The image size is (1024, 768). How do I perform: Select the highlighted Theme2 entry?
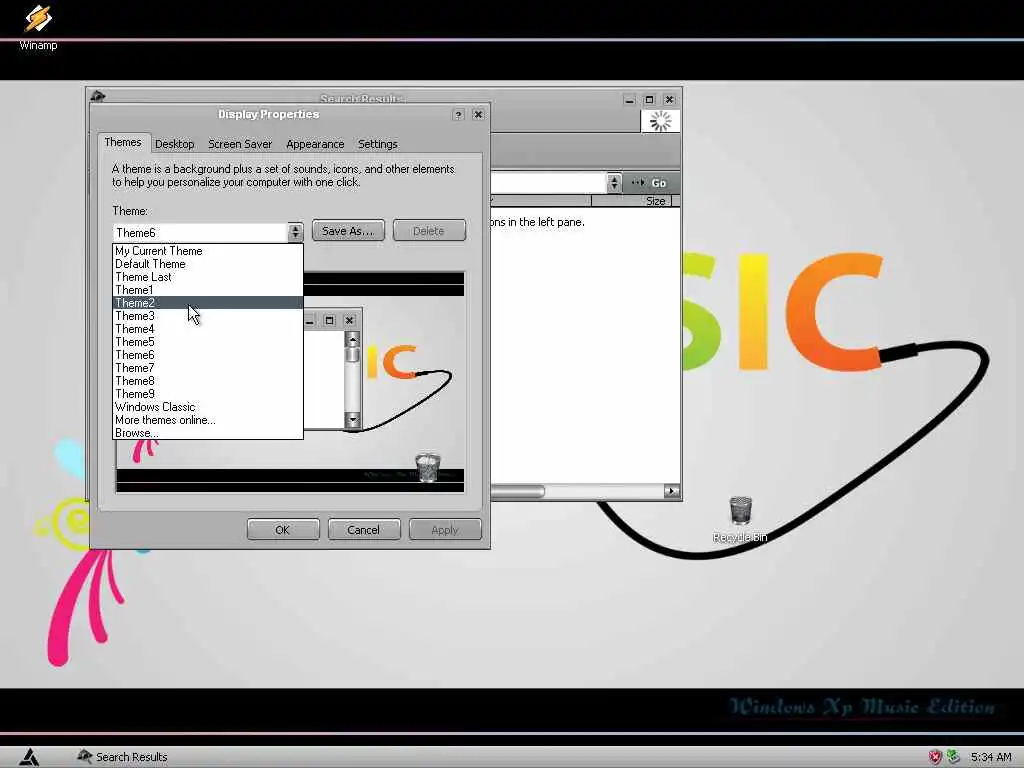click(x=208, y=303)
